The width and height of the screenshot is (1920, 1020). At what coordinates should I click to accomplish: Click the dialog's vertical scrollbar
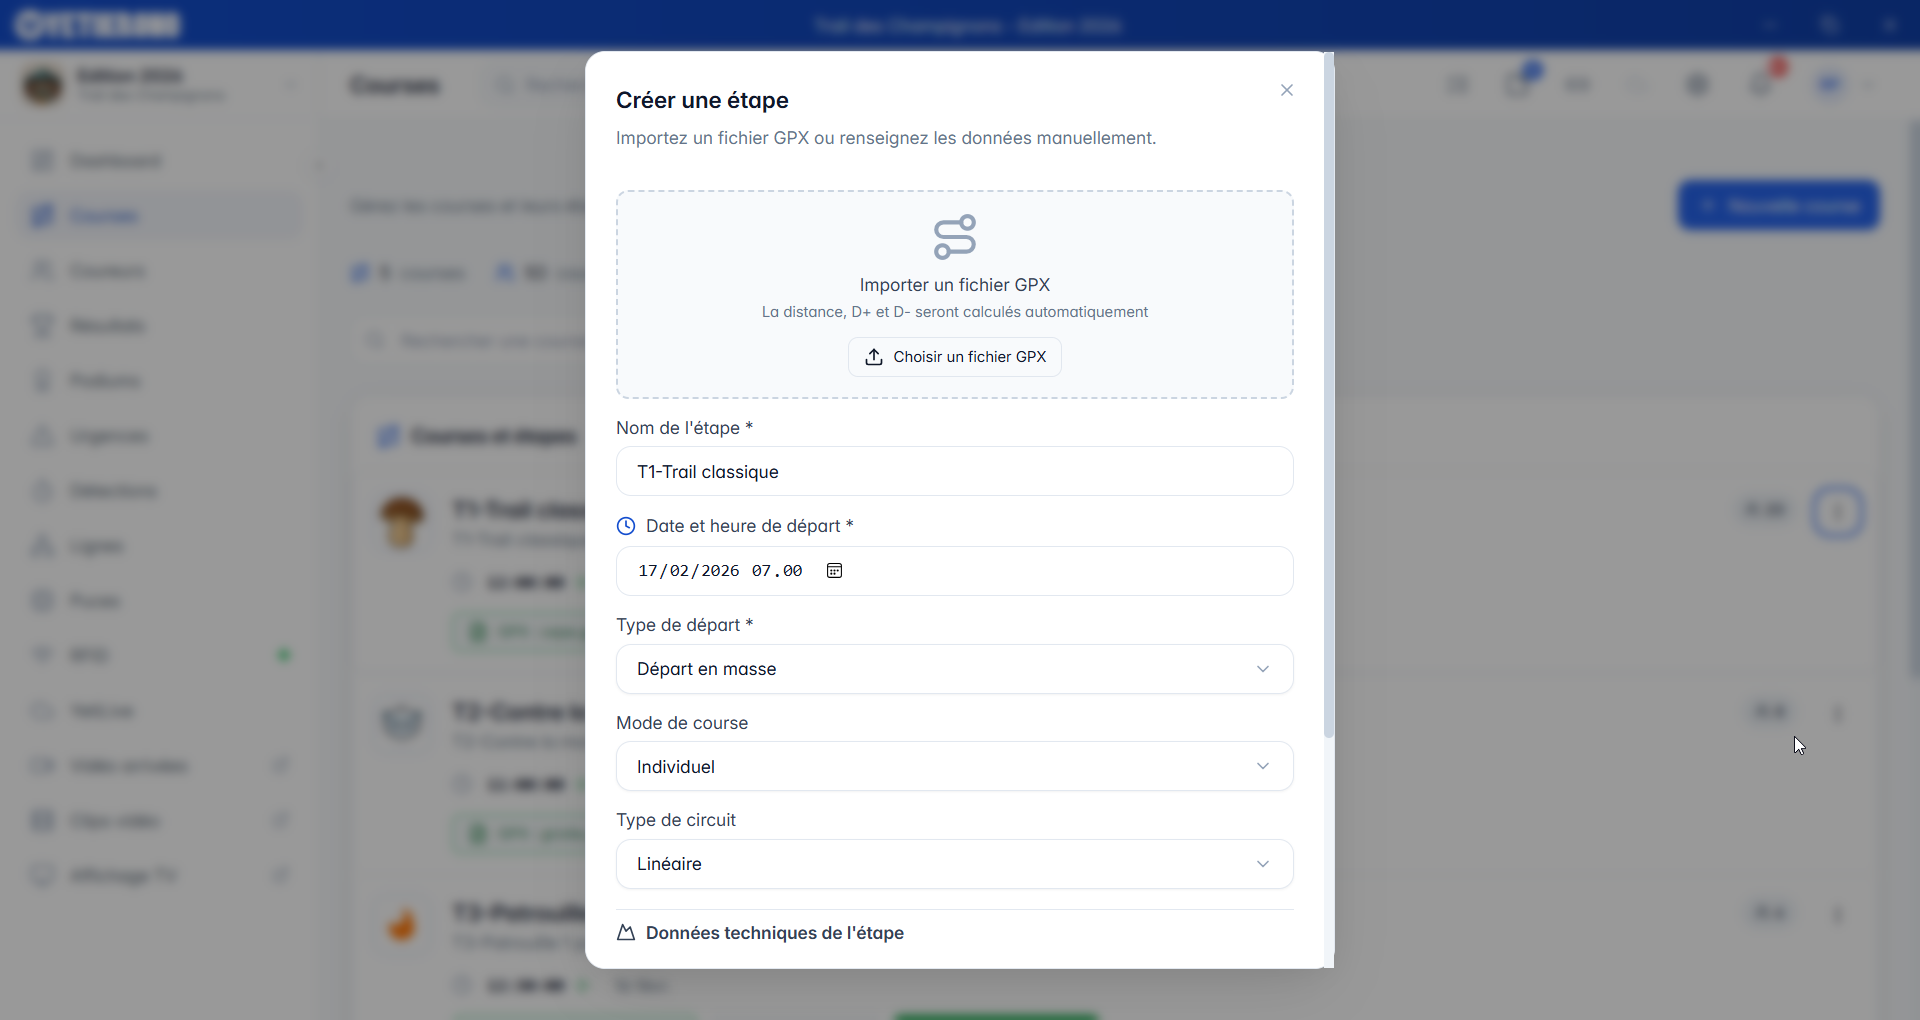(x=1328, y=400)
